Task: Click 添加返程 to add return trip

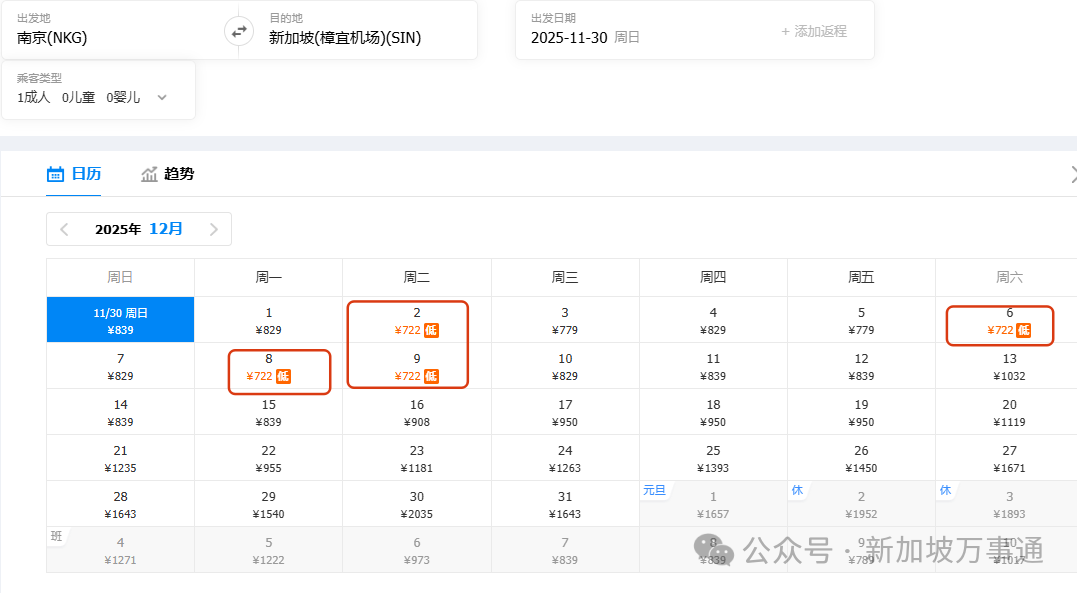Action: 814,32
